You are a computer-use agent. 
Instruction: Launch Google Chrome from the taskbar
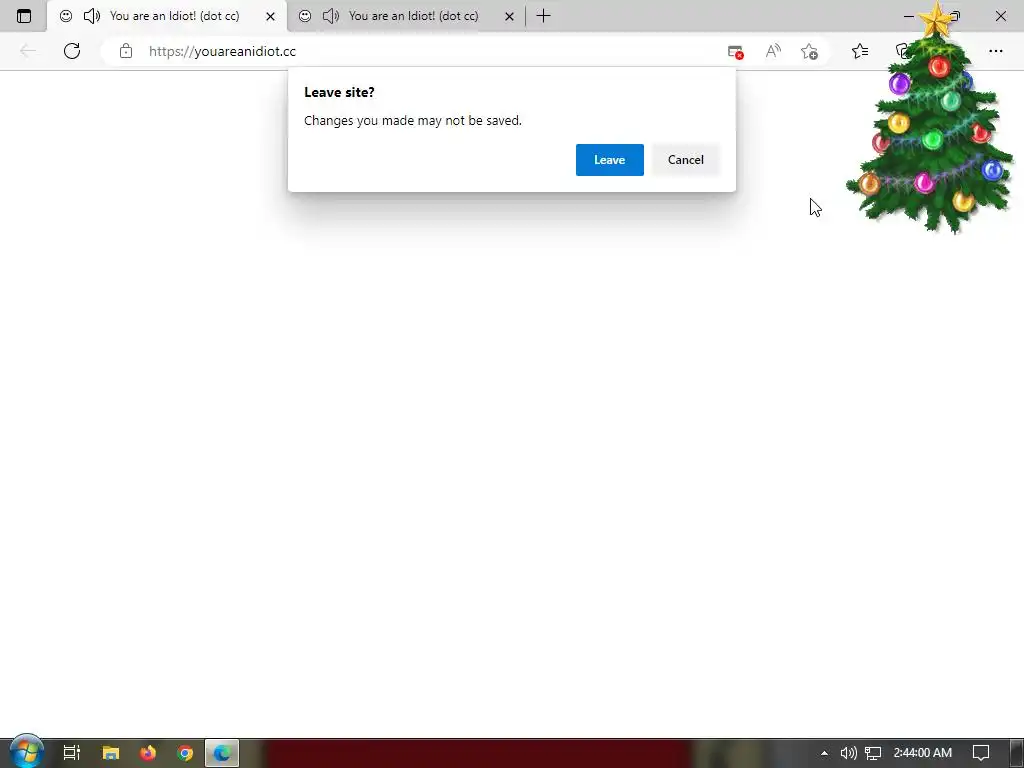click(x=185, y=753)
